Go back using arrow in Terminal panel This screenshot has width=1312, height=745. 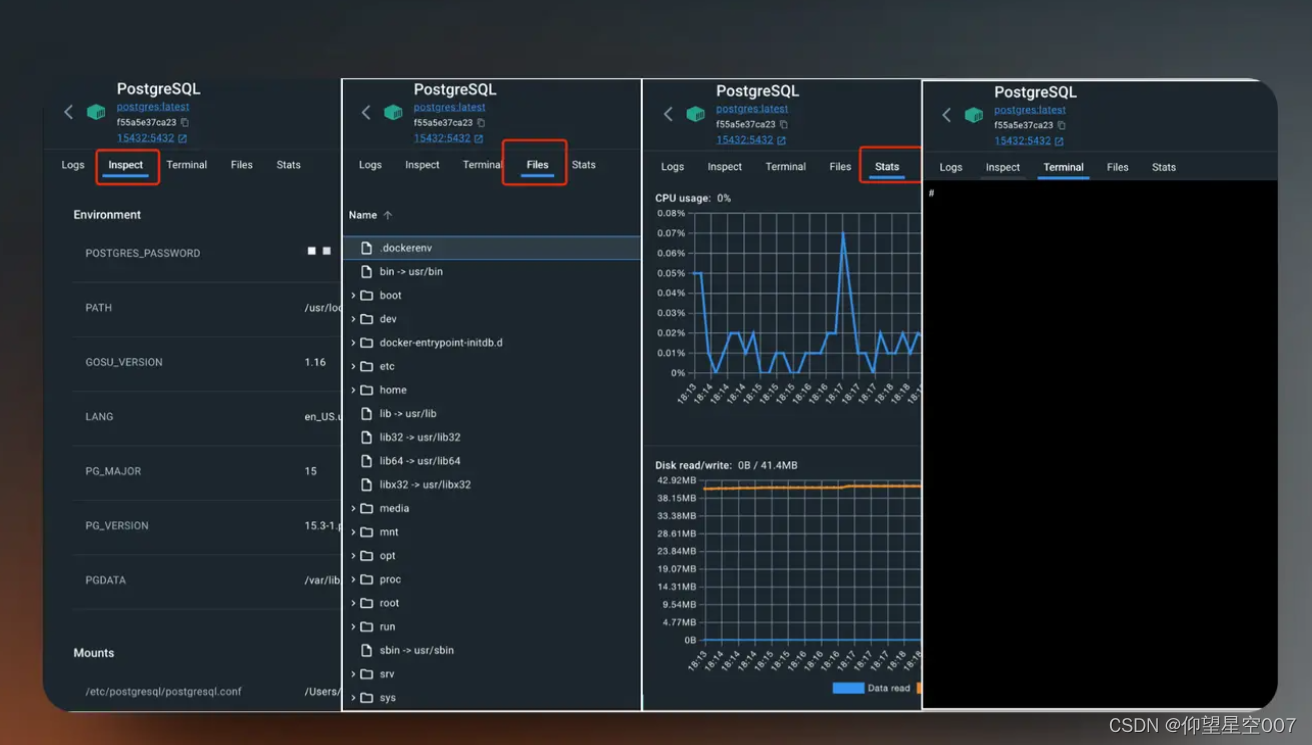coord(946,115)
